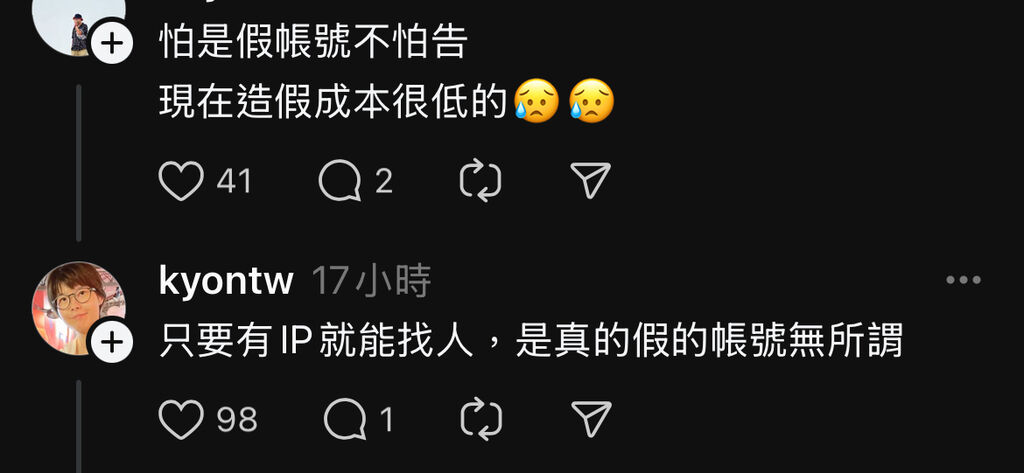Click the 41 like count
Viewport: 1024px width, 473px height.
tap(234, 181)
